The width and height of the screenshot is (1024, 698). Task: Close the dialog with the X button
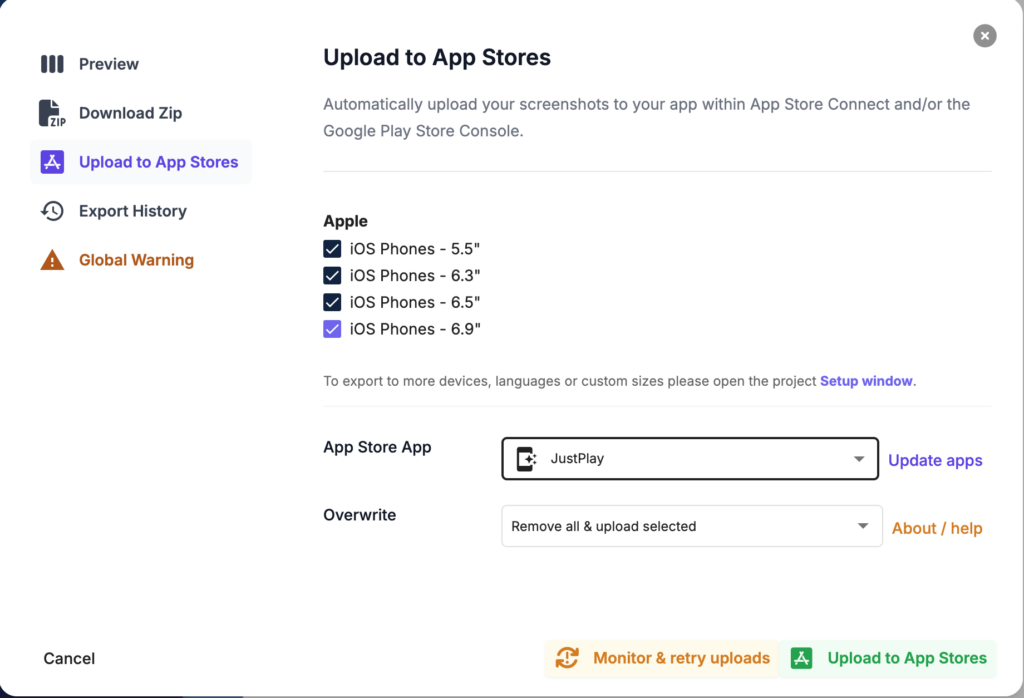click(985, 36)
